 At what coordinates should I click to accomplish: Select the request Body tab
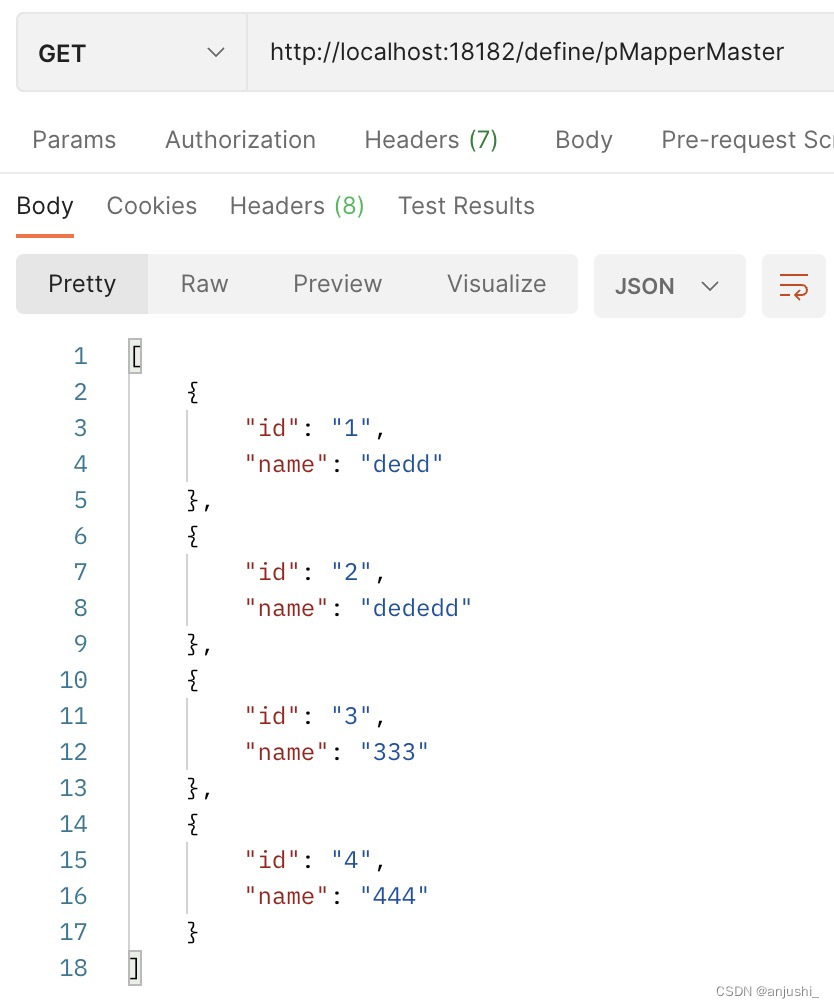[x=584, y=140]
